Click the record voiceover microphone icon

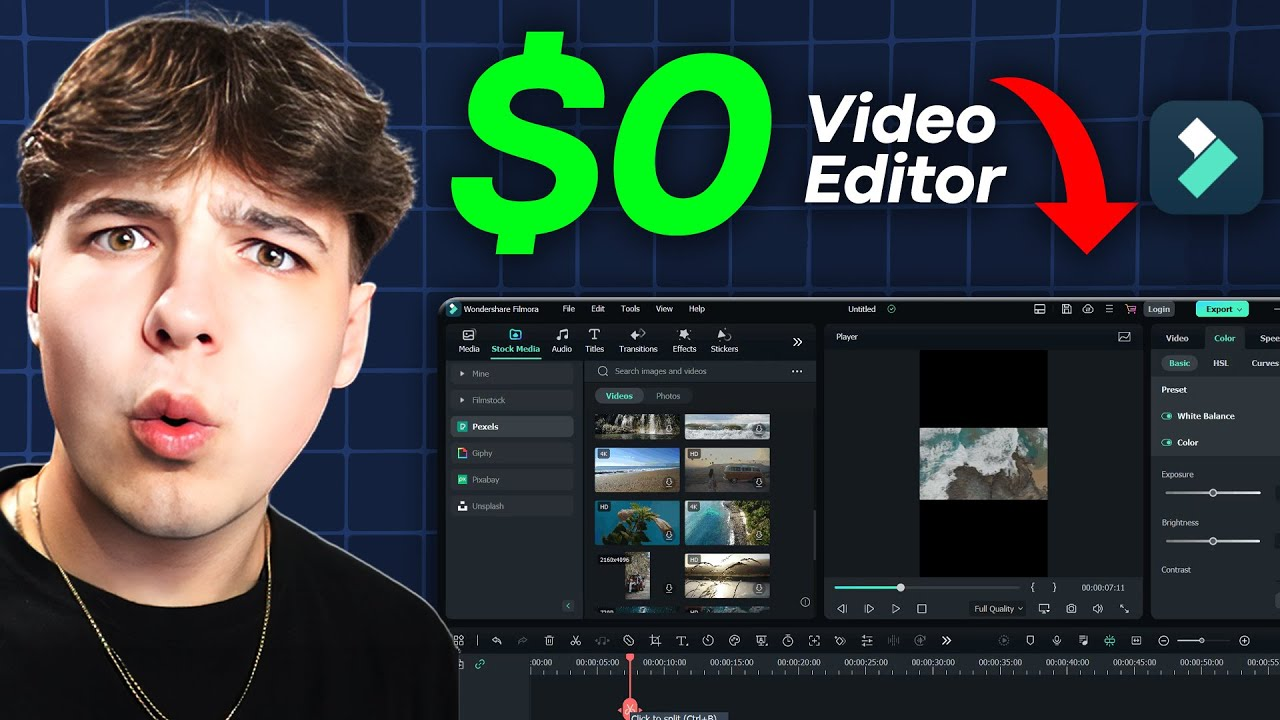coord(1057,641)
